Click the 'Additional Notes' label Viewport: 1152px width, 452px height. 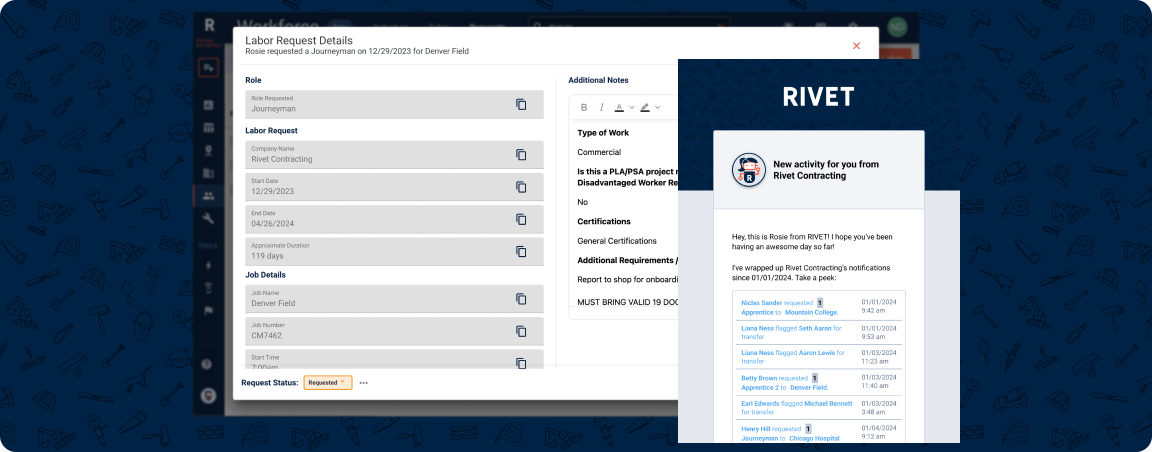click(x=598, y=80)
